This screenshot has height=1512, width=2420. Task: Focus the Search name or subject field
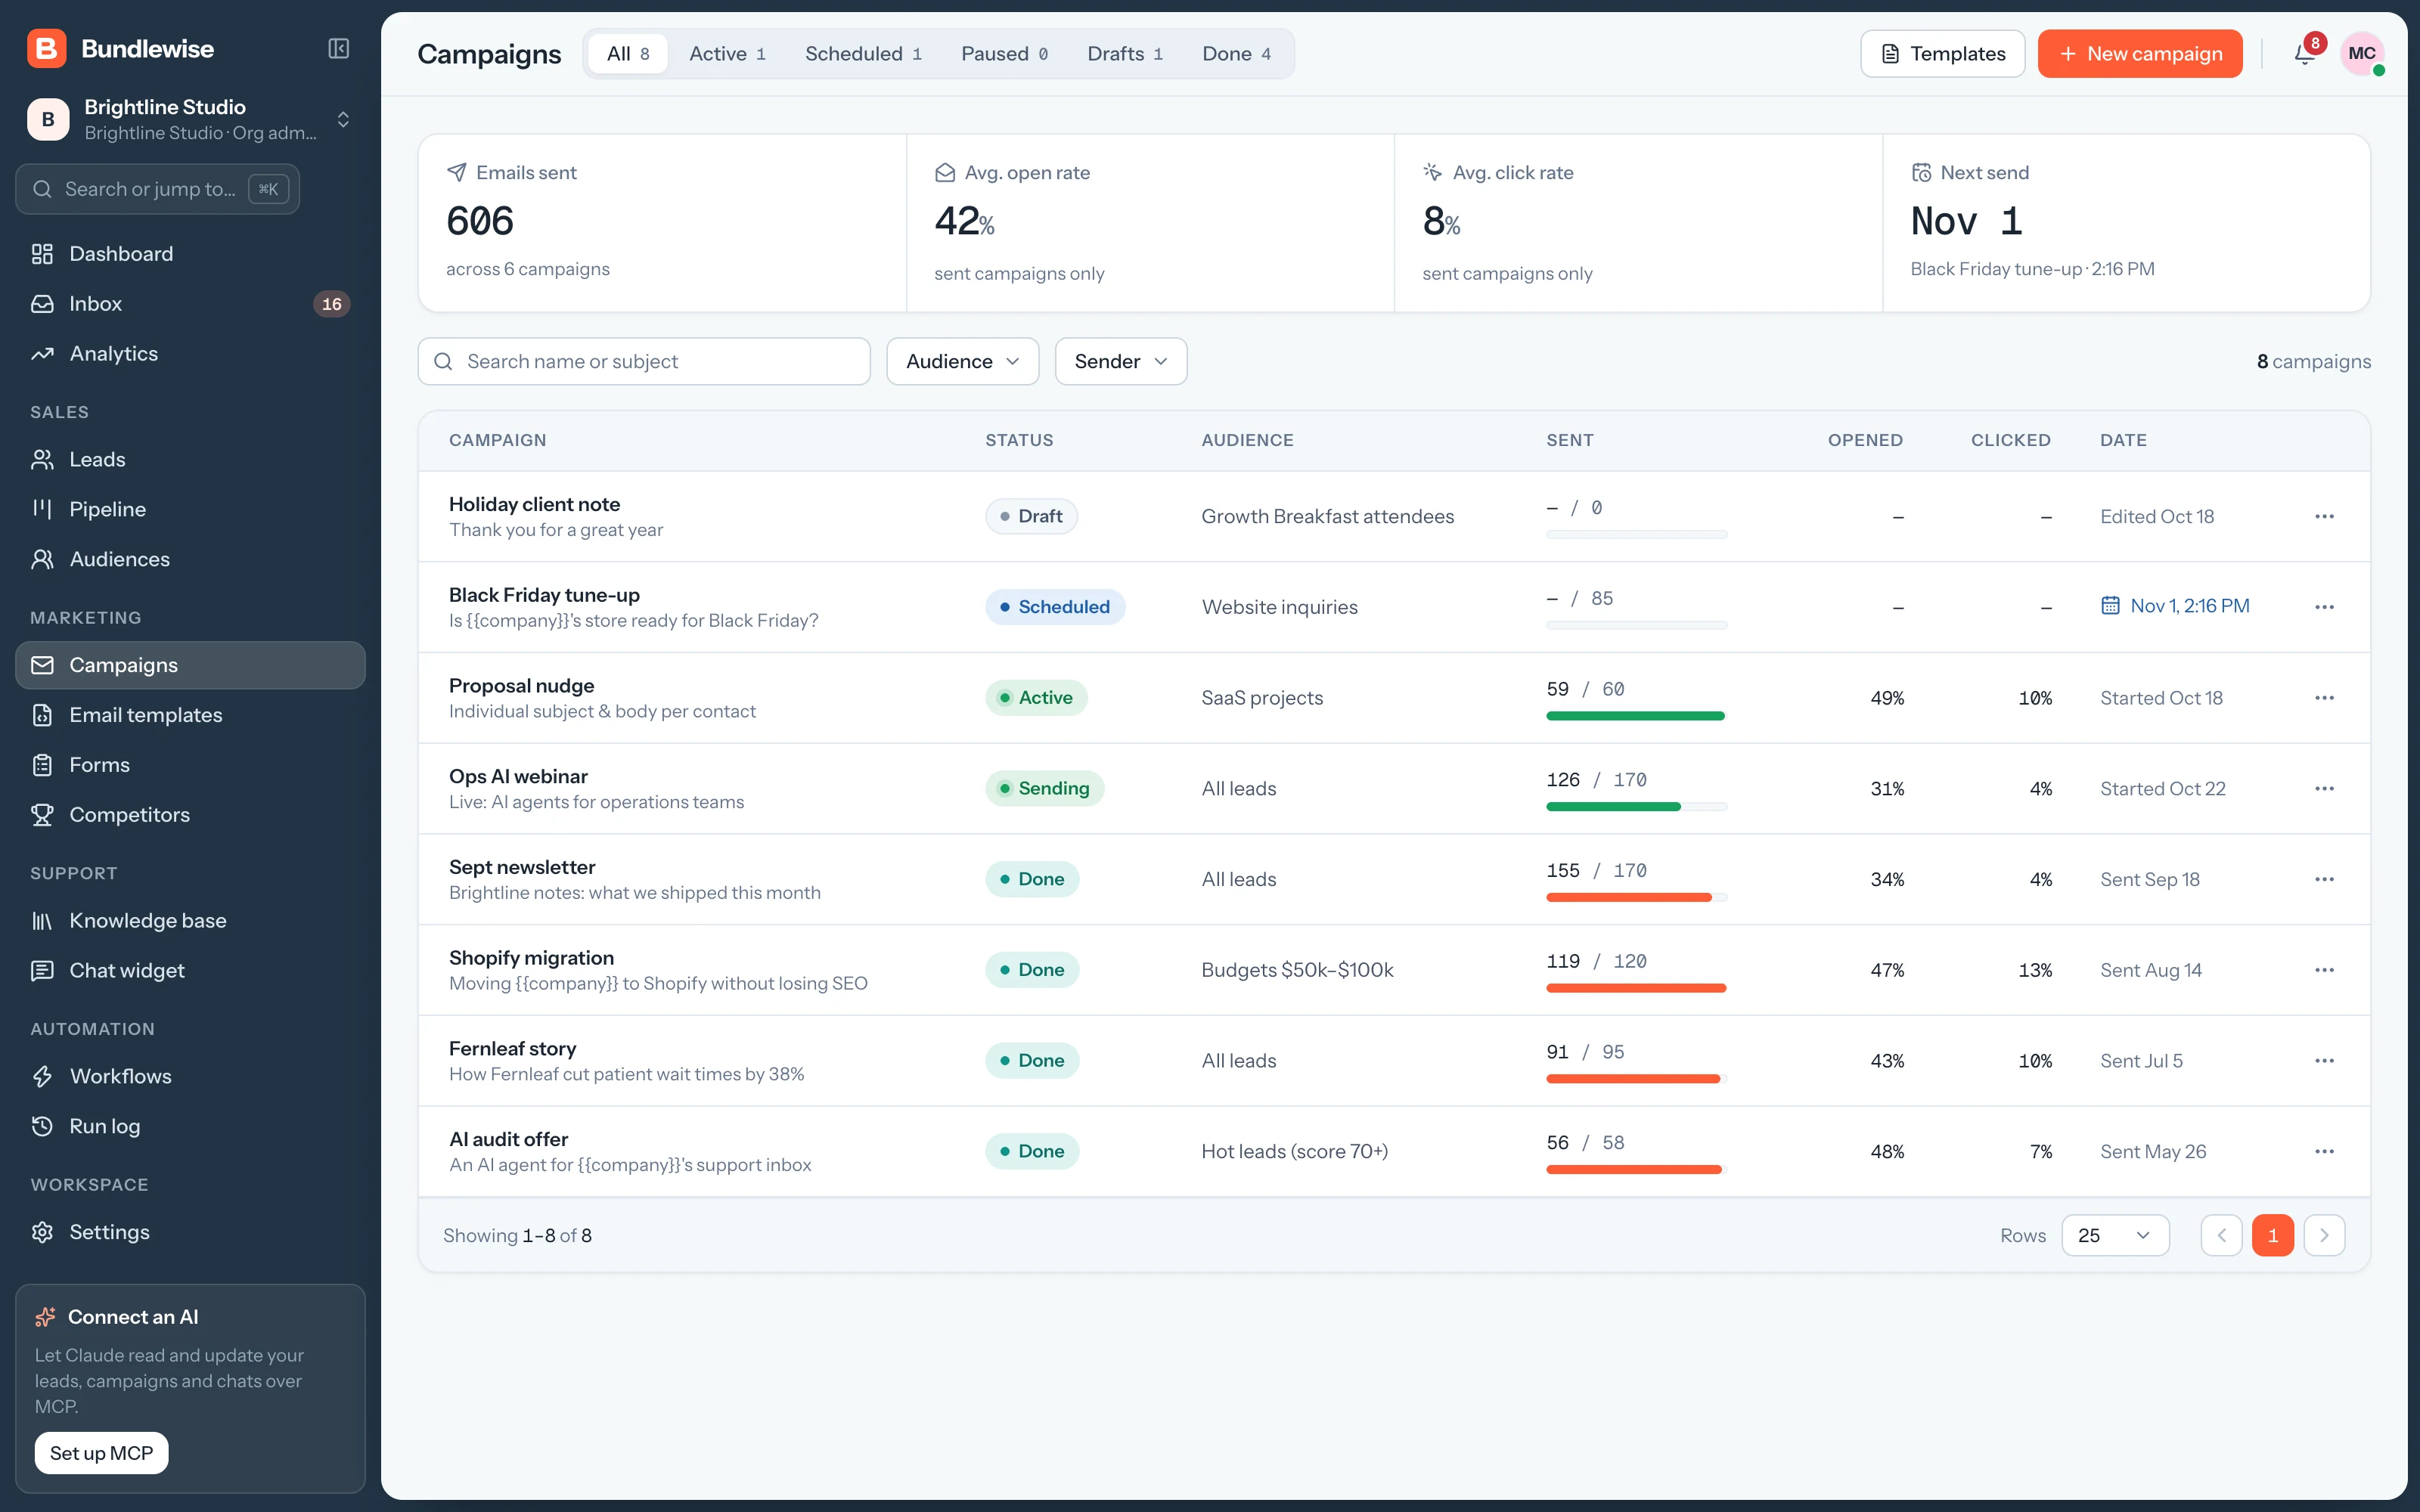tap(644, 361)
